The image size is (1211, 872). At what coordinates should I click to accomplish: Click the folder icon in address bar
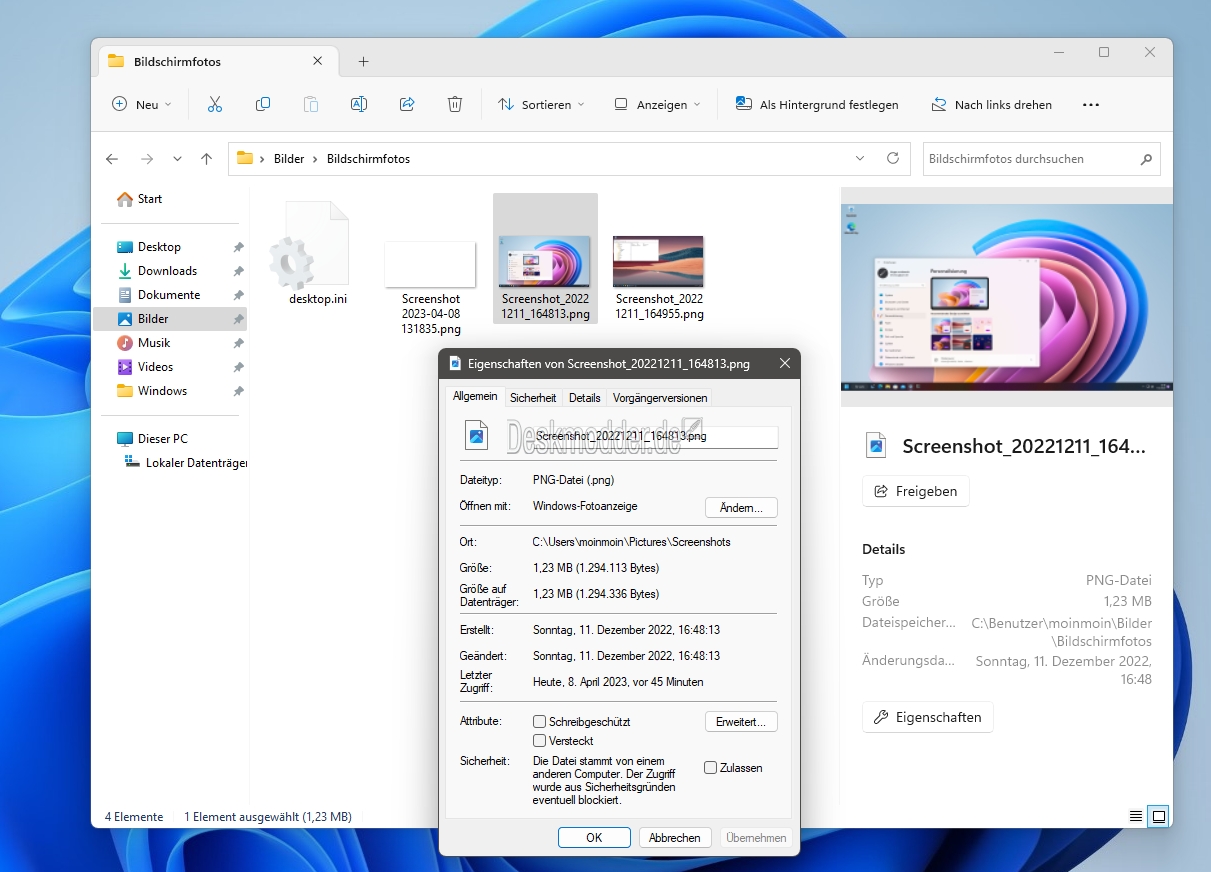click(245, 158)
